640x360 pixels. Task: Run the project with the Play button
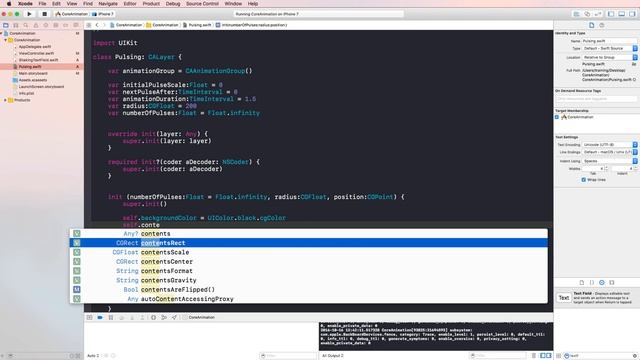pyautogui.click(x=29, y=14)
